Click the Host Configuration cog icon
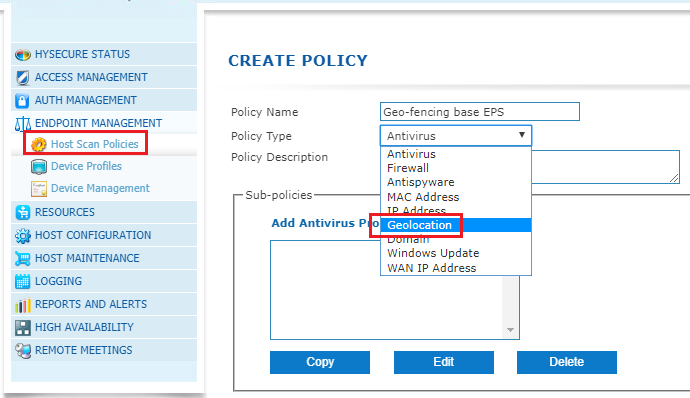The width and height of the screenshot is (690, 398). (x=22, y=236)
